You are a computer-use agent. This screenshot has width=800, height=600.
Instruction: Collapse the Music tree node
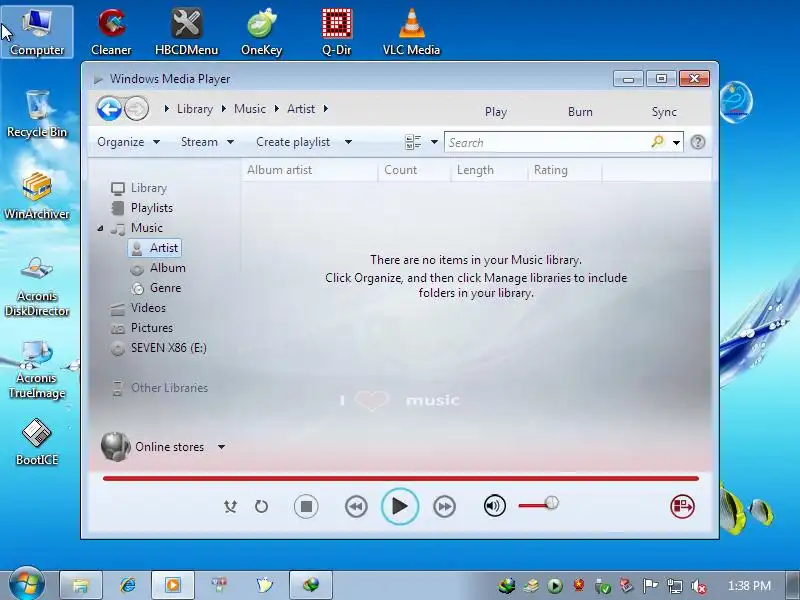pyautogui.click(x=100, y=228)
